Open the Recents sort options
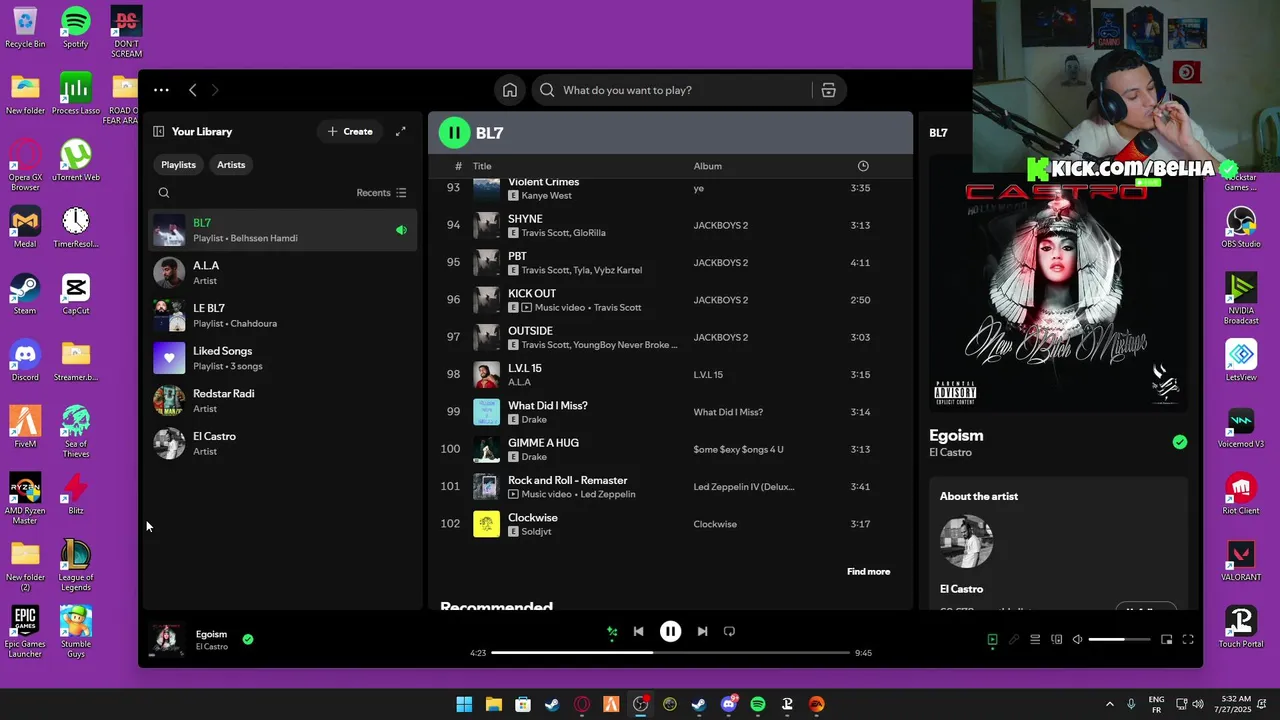The width and height of the screenshot is (1280, 720). (381, 193)
